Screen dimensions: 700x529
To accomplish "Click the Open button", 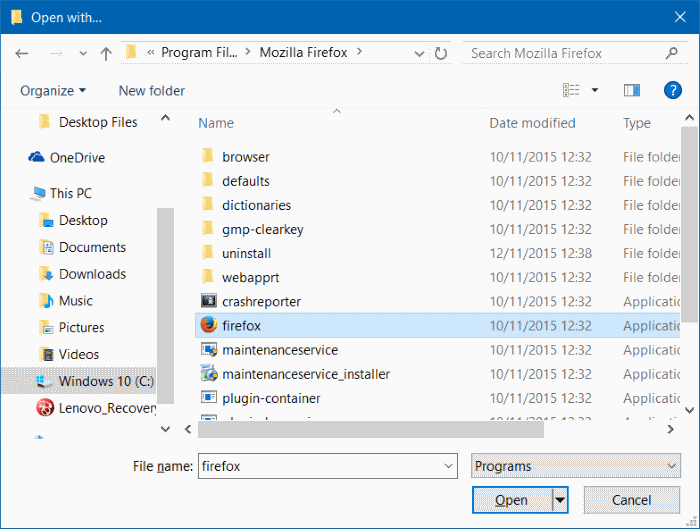I will click(512, 500).
